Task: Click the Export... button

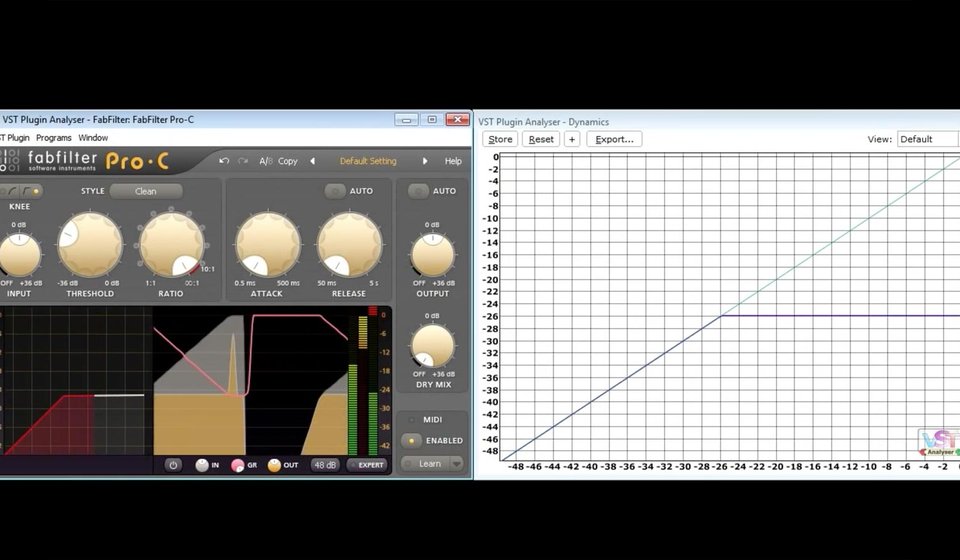Action: [614, 139]
